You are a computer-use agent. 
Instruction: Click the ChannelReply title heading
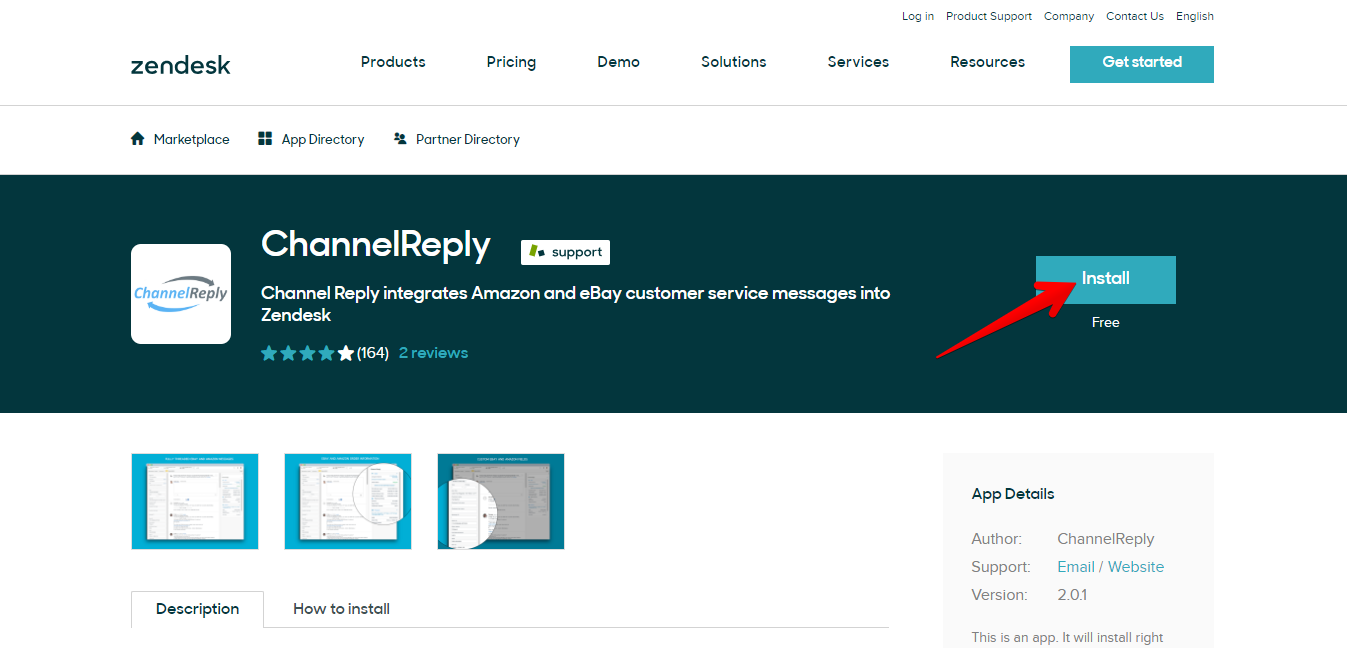[x=376, y=246]
